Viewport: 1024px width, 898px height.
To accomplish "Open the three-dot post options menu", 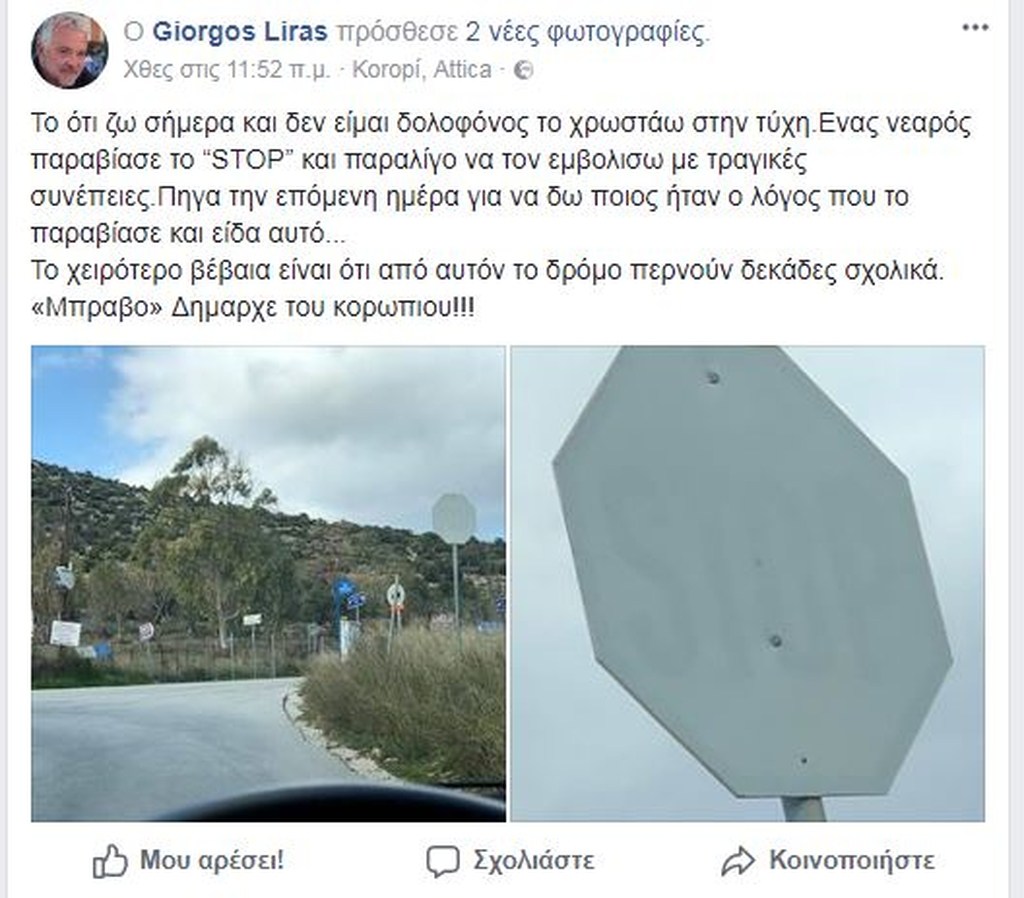I will click(x=976, y=27).
